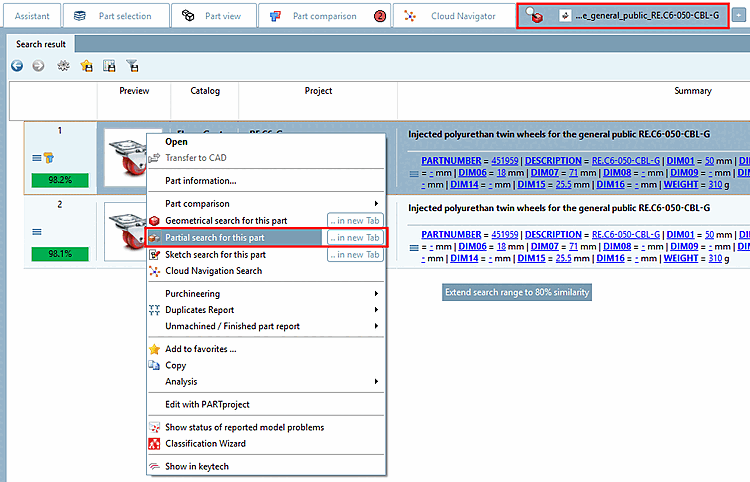Viewport: 750px width, 482px height.
Task: Click the Part view cube icon
Action: click(x=188, y=16)
